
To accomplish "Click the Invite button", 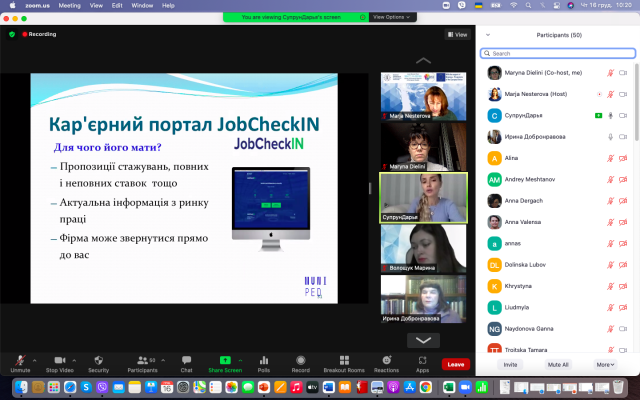I will 510,364.
